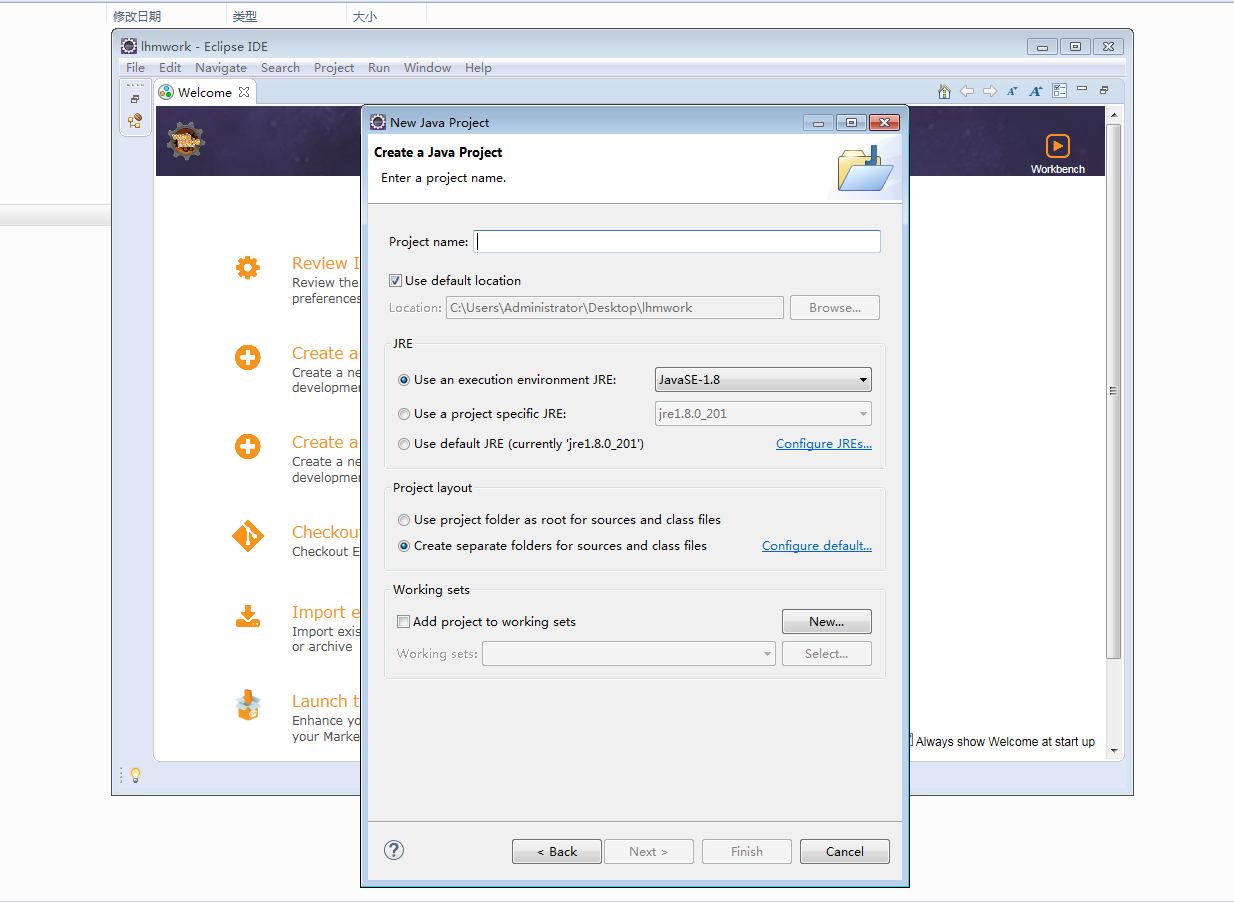
Task: Click the Finish button
Action: tap(747, 852)
